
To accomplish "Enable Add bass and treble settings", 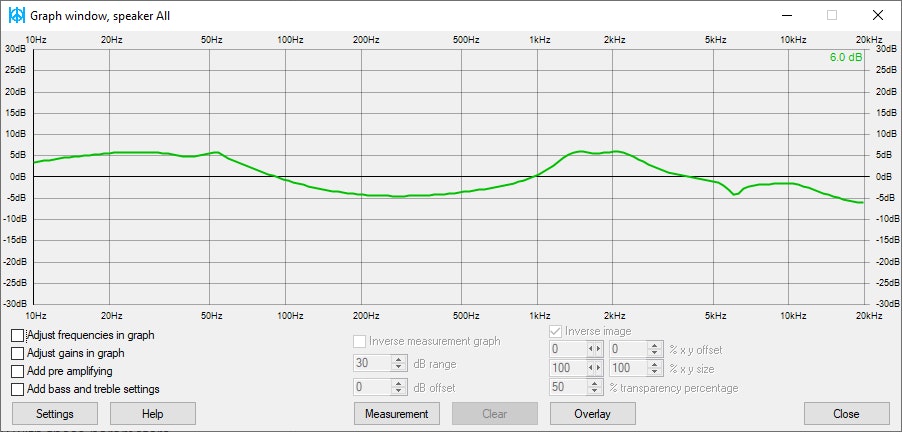I will coord(18,390).
